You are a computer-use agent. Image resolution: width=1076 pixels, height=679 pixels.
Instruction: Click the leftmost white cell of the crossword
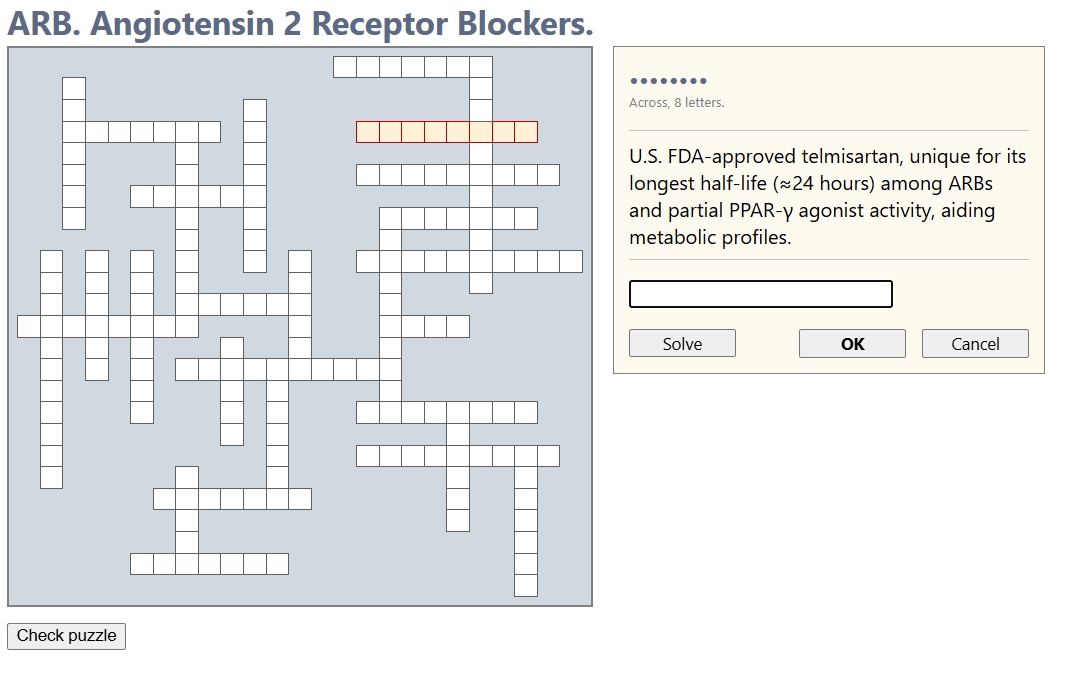pos(29,326)
